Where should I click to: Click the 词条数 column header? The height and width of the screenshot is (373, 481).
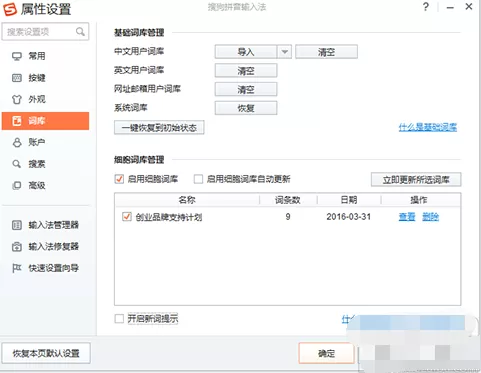tap(288, 200)
